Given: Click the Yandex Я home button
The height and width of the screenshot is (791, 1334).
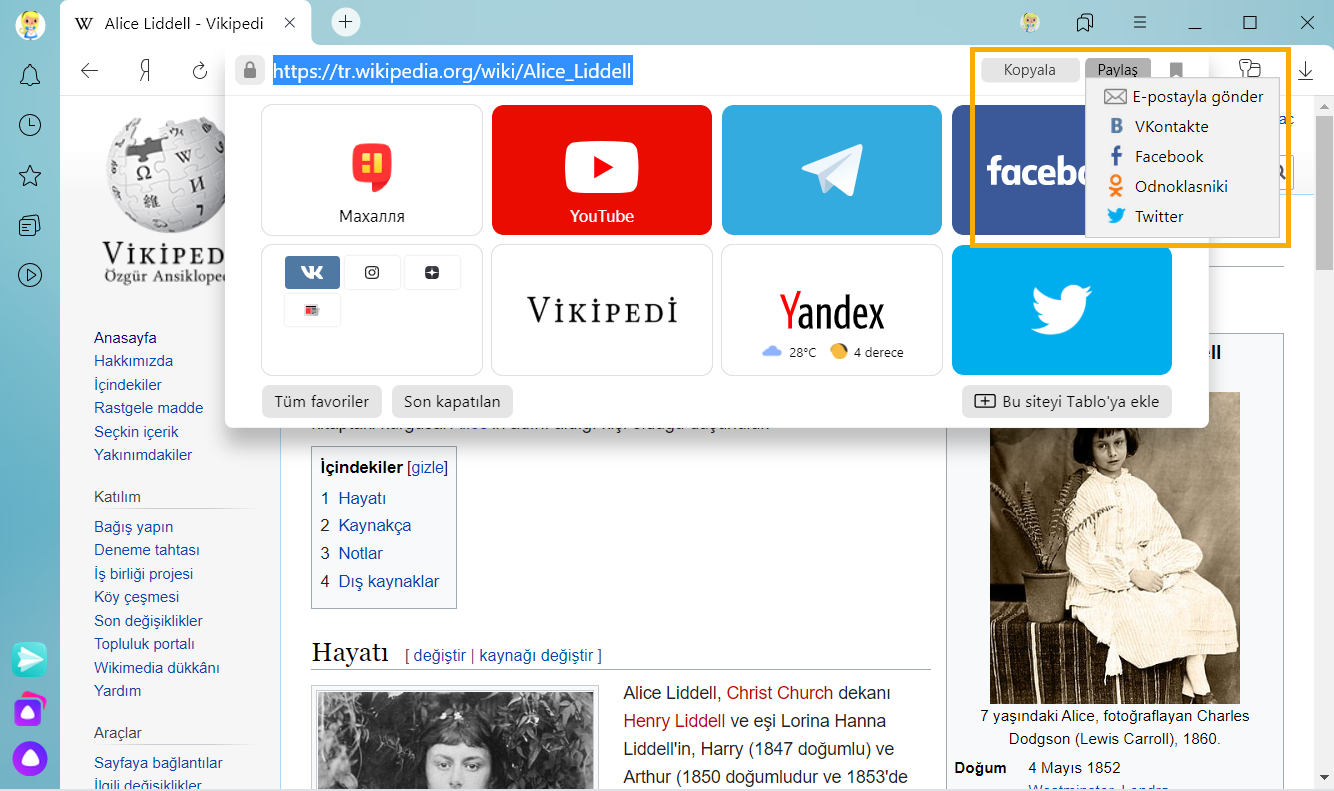Looking at the screenshot, I should point(145,70).
